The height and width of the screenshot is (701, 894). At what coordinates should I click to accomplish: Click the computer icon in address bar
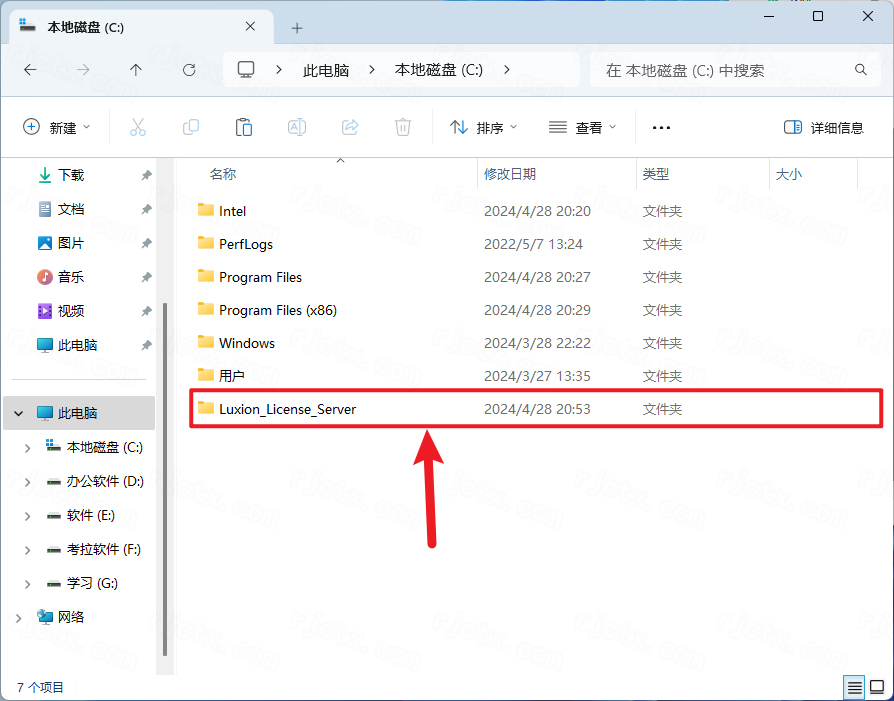click(x=246, y=70)
